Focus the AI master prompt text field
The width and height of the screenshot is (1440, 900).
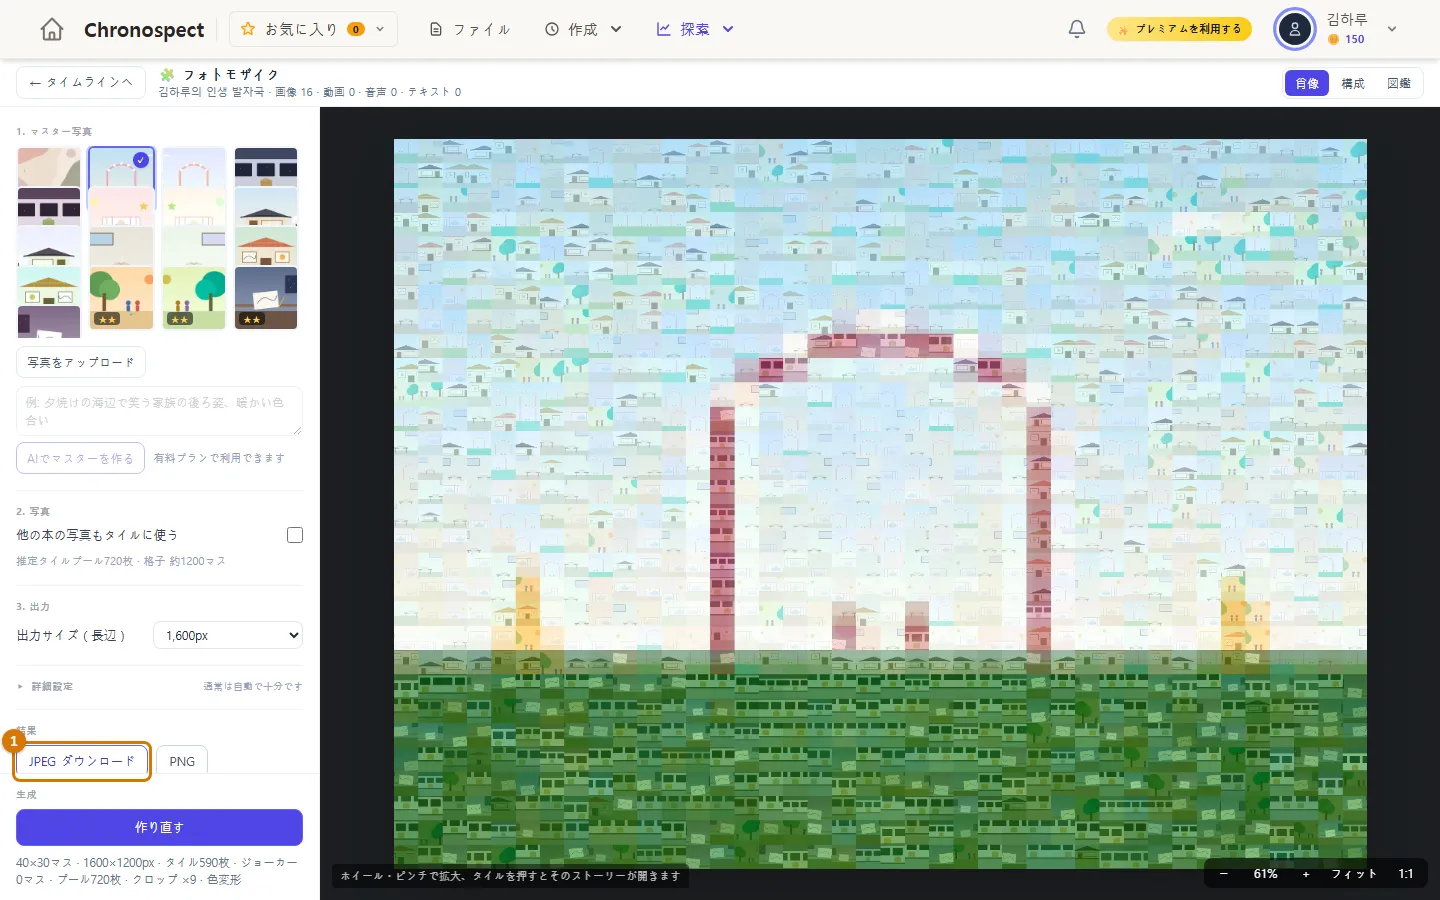tap(159, 411)
